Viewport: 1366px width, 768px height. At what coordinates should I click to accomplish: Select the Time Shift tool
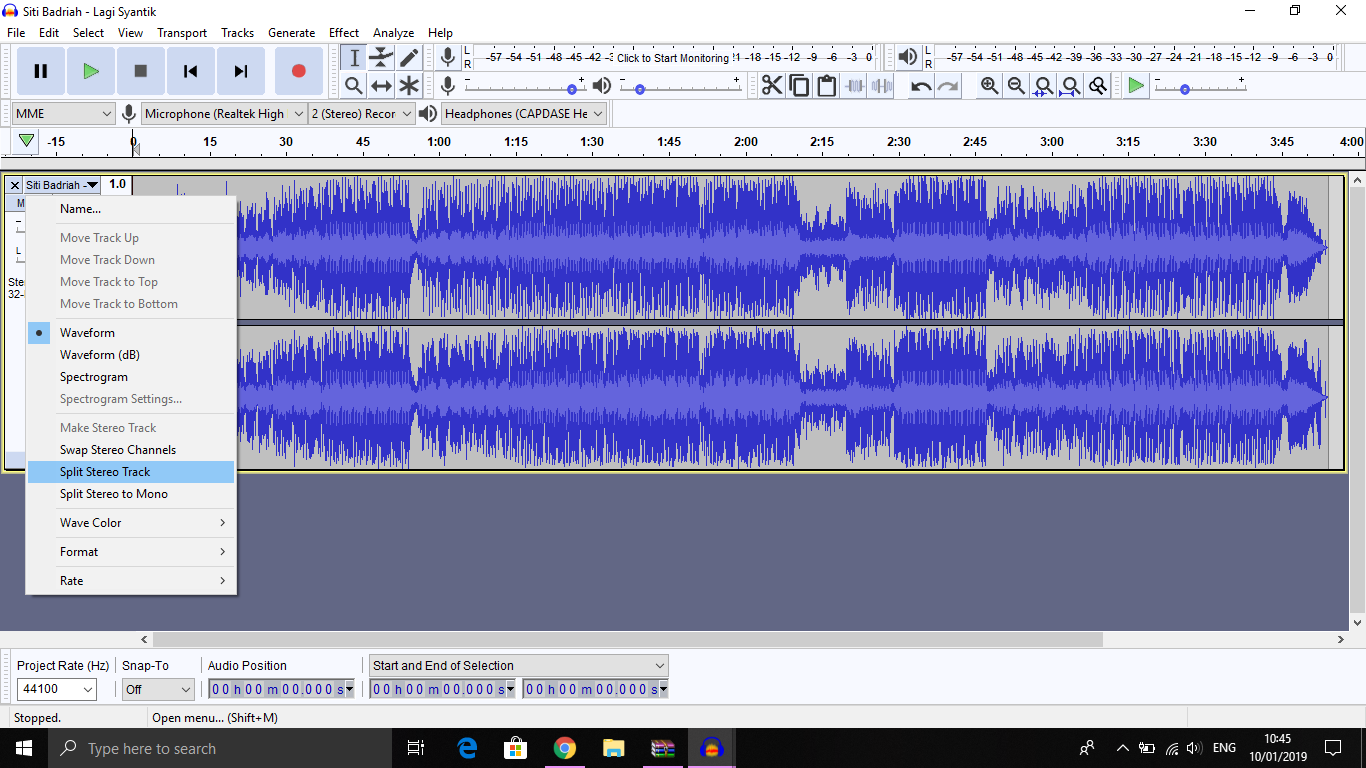(381, 86)
